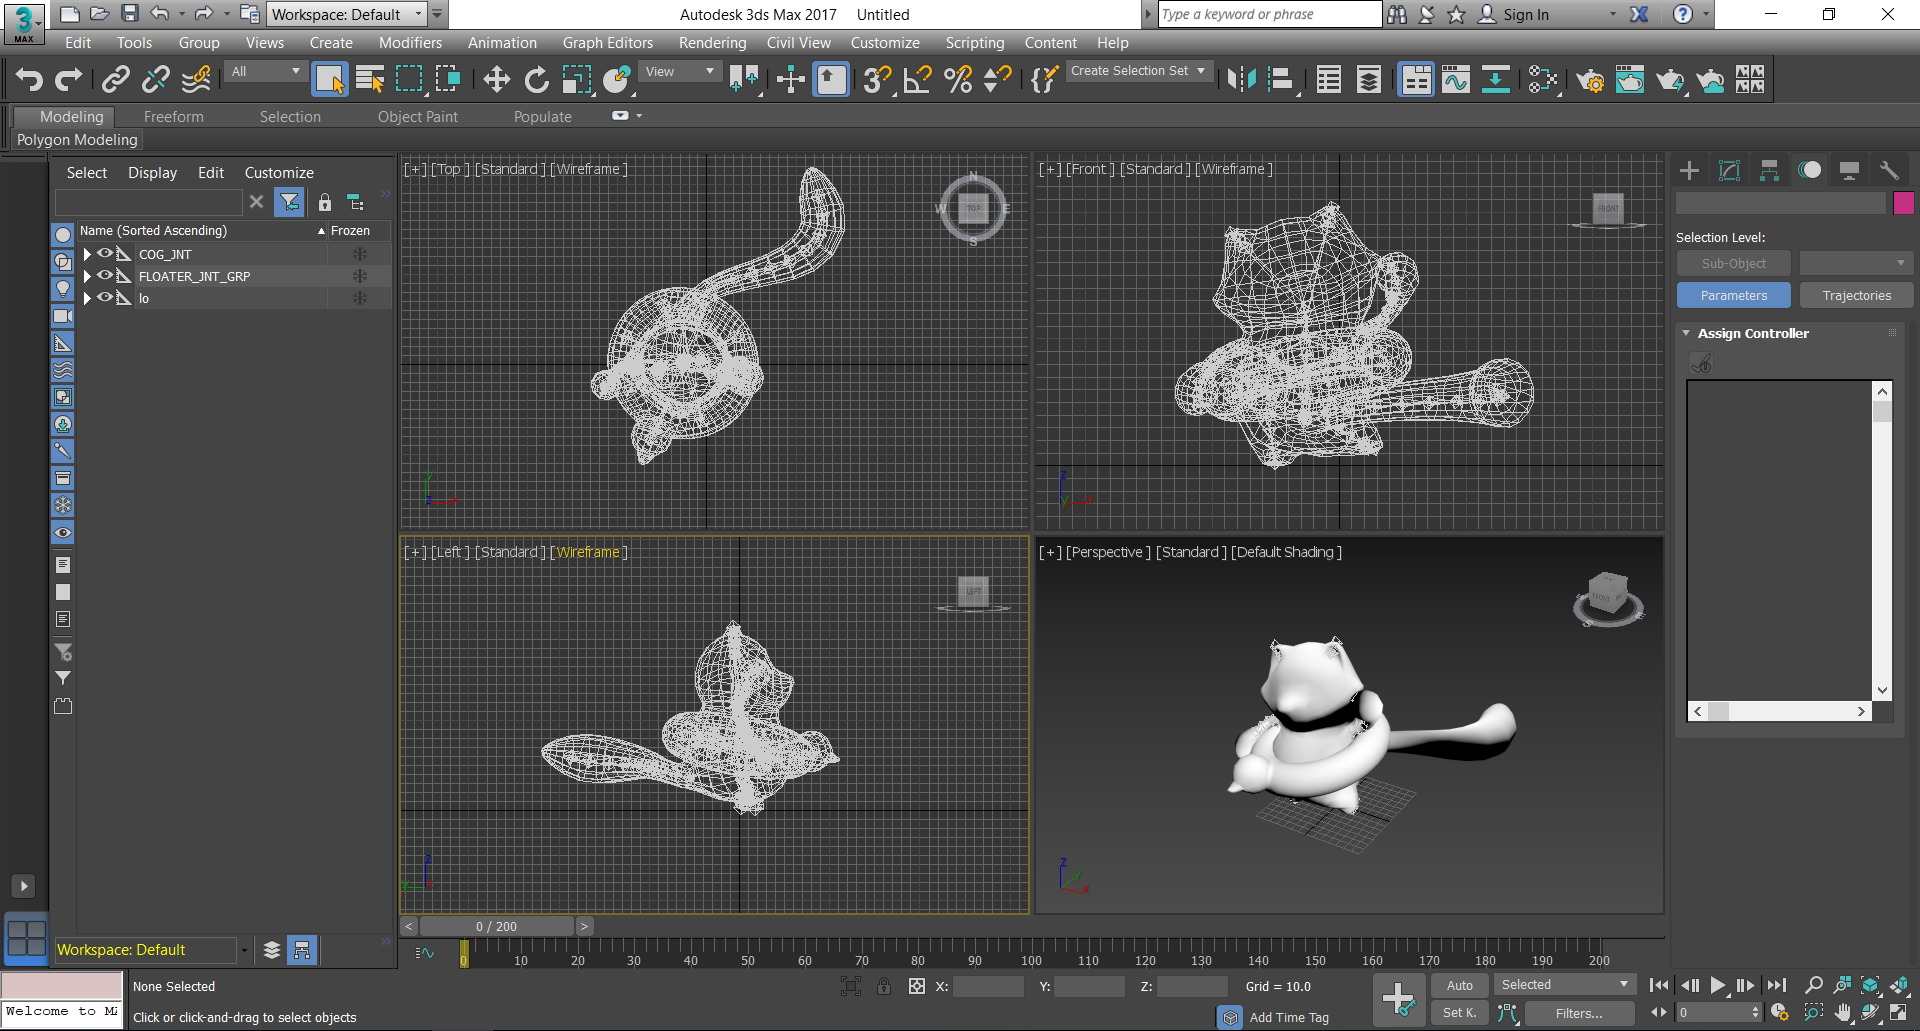Viewport: 1920px width, 1031px height.
Task: Activate the Pan View hand tool
Action: 1843,1012
